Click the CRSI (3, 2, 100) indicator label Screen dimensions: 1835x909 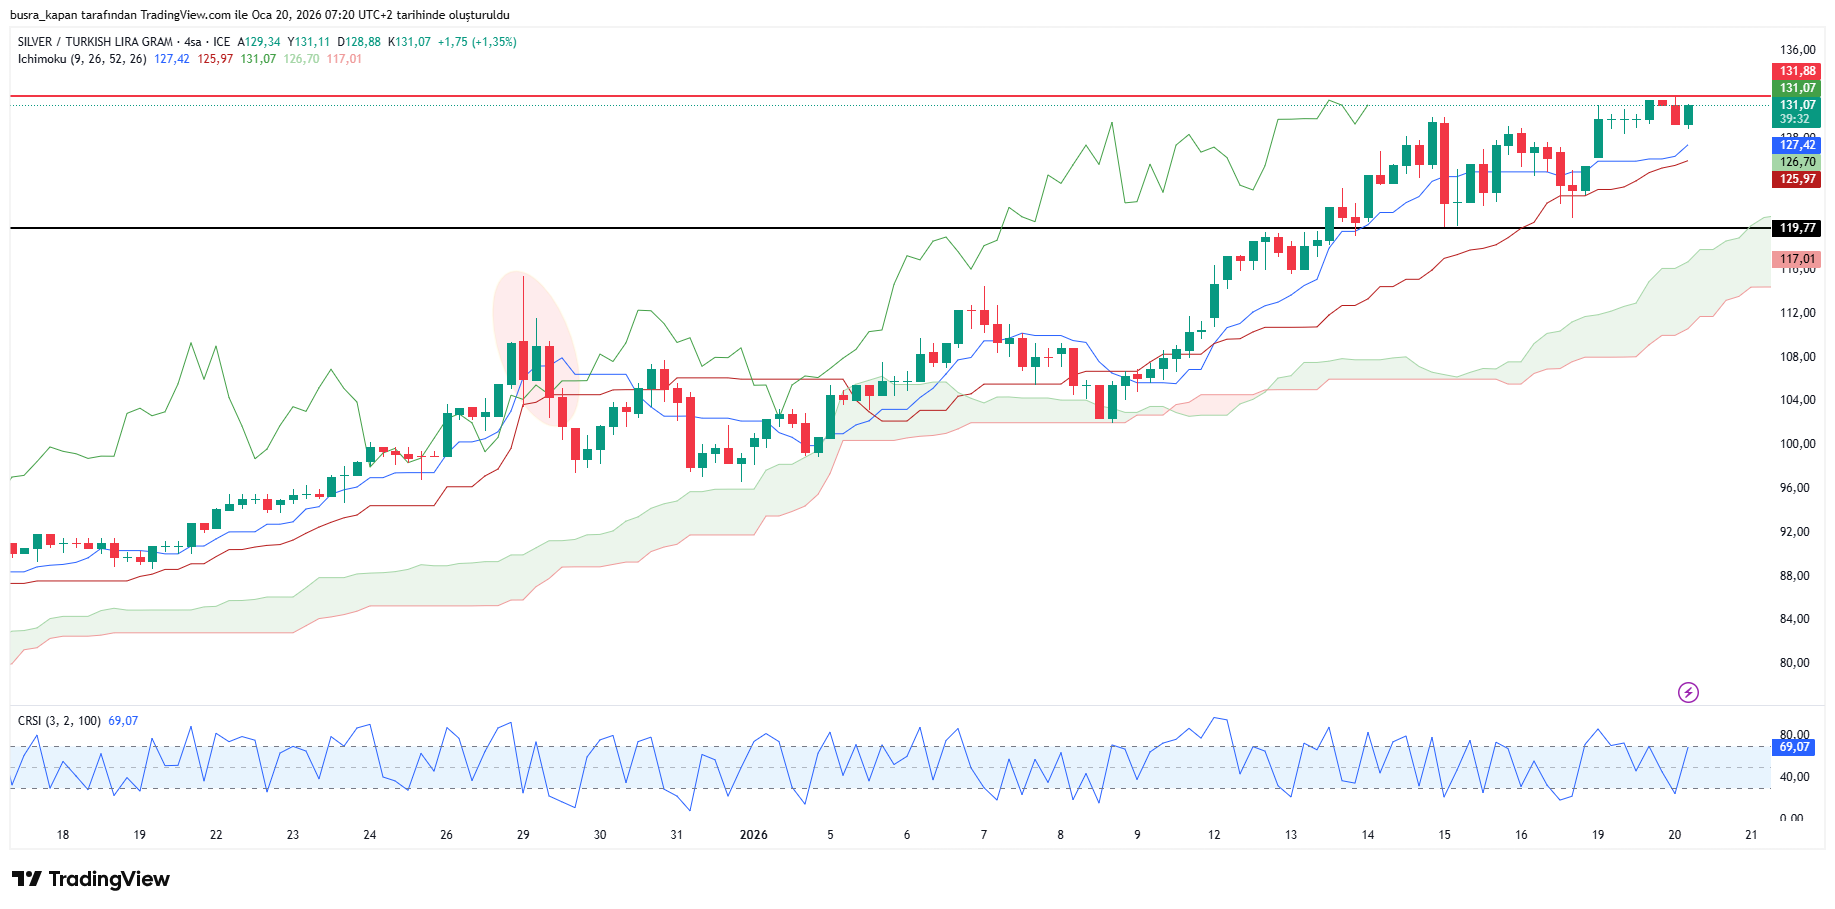(59, 720)
